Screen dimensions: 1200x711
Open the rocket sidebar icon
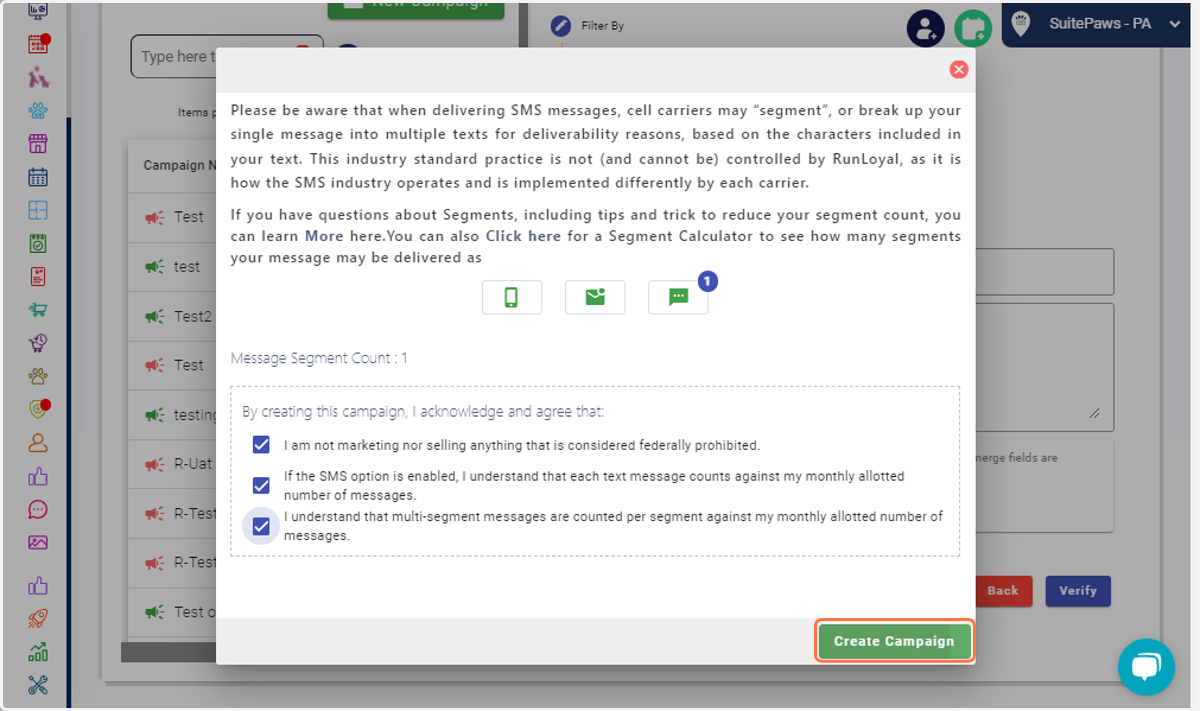coord(38,619)
